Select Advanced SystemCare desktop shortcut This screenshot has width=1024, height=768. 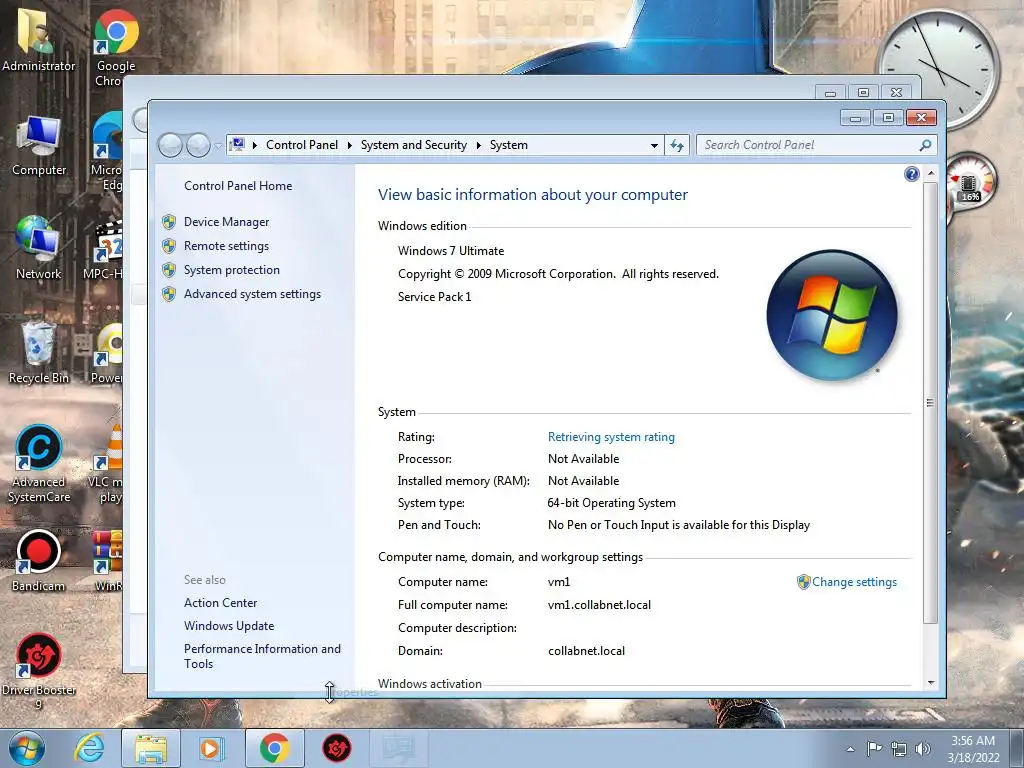39,464
